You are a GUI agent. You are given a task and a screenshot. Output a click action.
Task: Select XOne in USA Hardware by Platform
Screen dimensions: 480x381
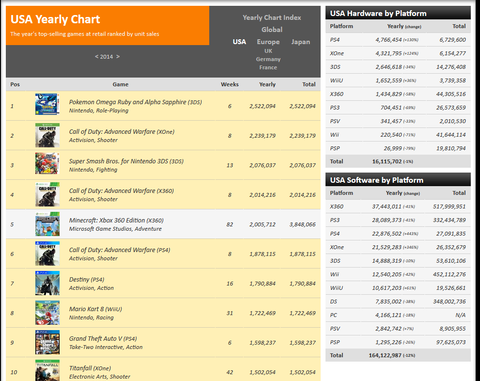click(x=337, y=53)
